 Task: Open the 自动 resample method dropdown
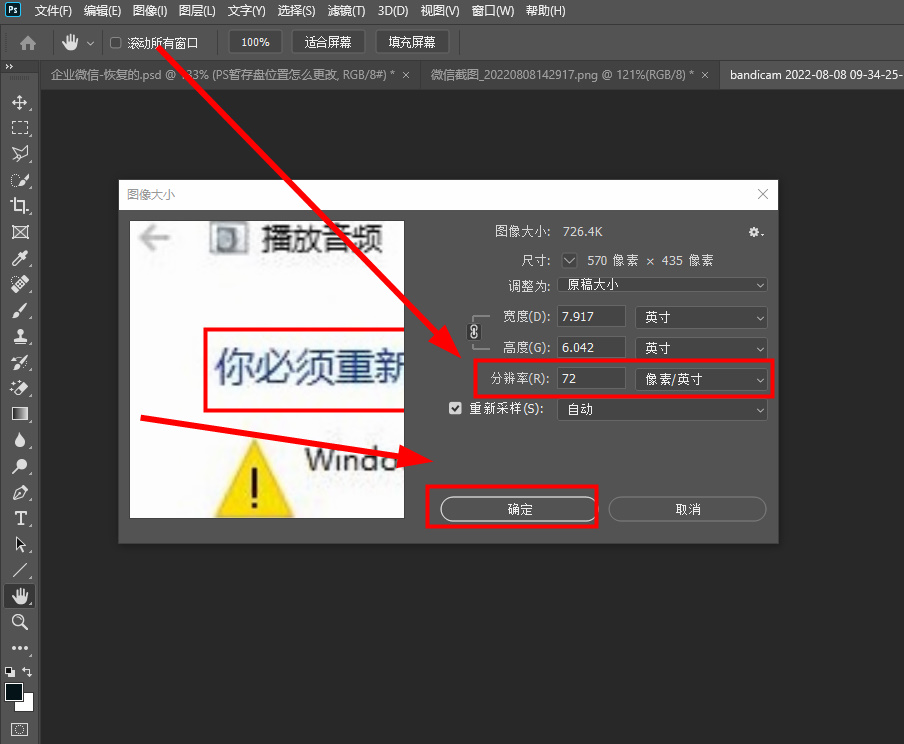point(662,409)
